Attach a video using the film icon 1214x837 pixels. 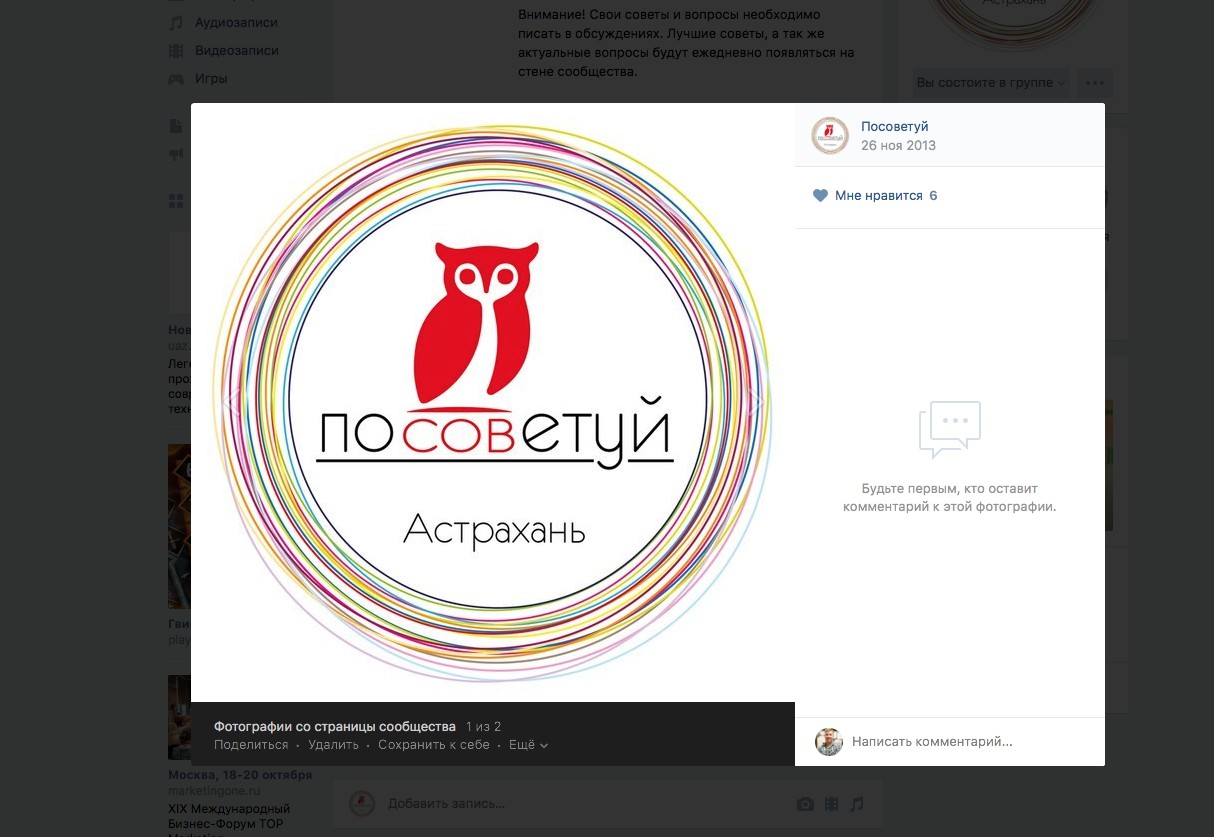point(831,804)
